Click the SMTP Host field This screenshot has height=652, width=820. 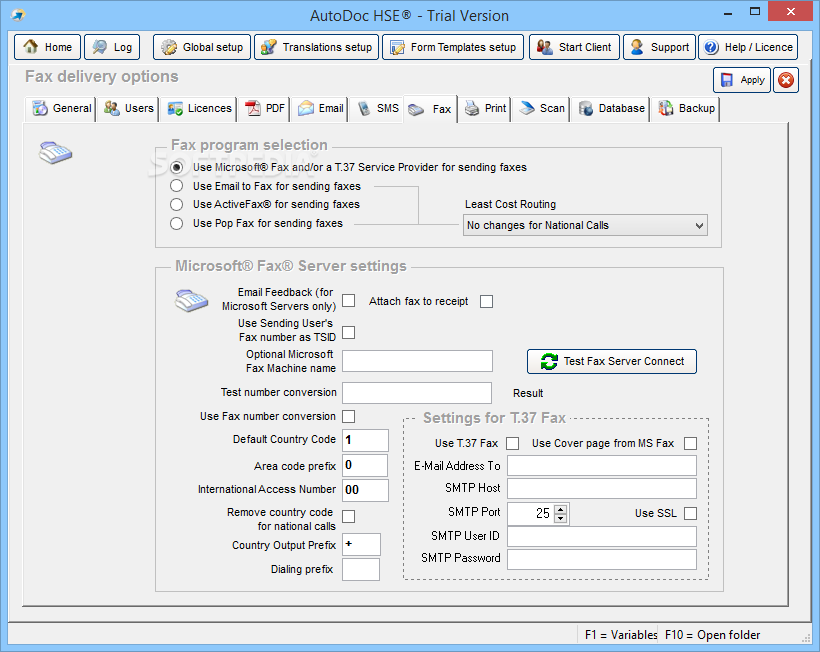point(602,488)
